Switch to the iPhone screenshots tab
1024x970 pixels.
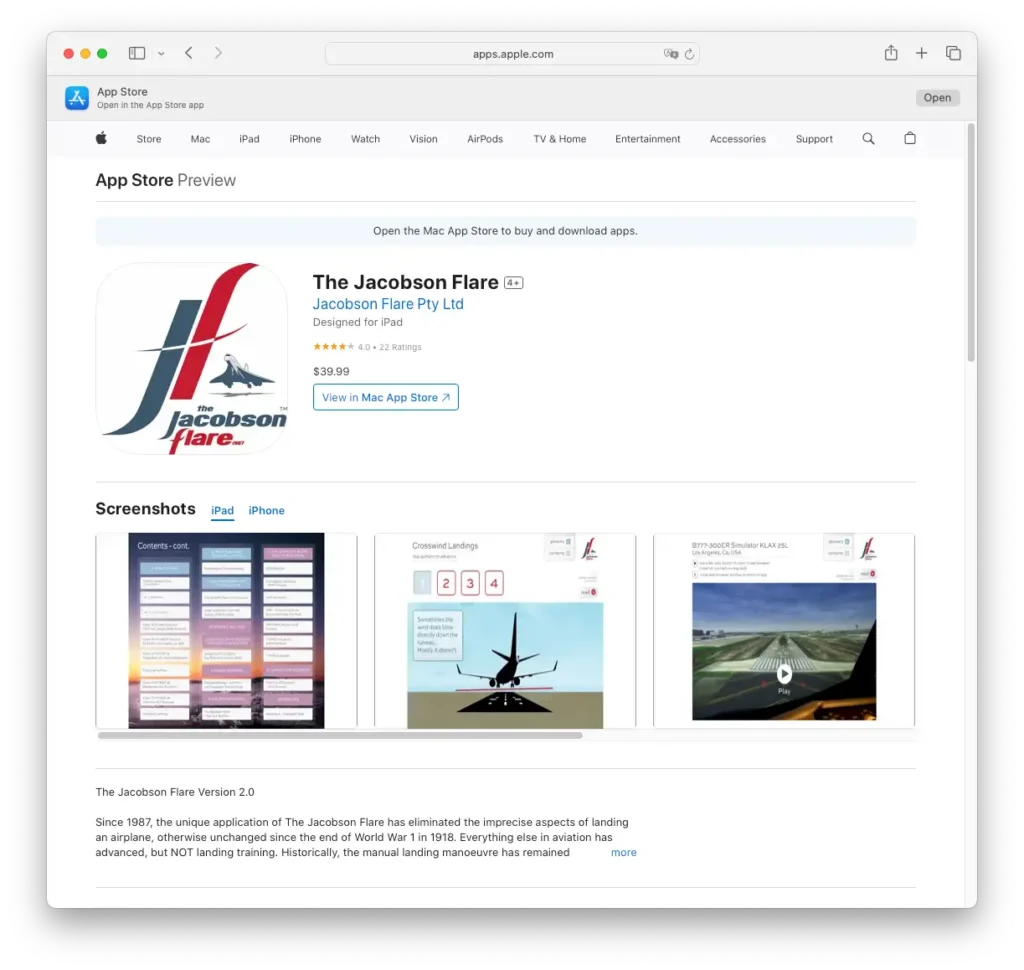point(266,510)
